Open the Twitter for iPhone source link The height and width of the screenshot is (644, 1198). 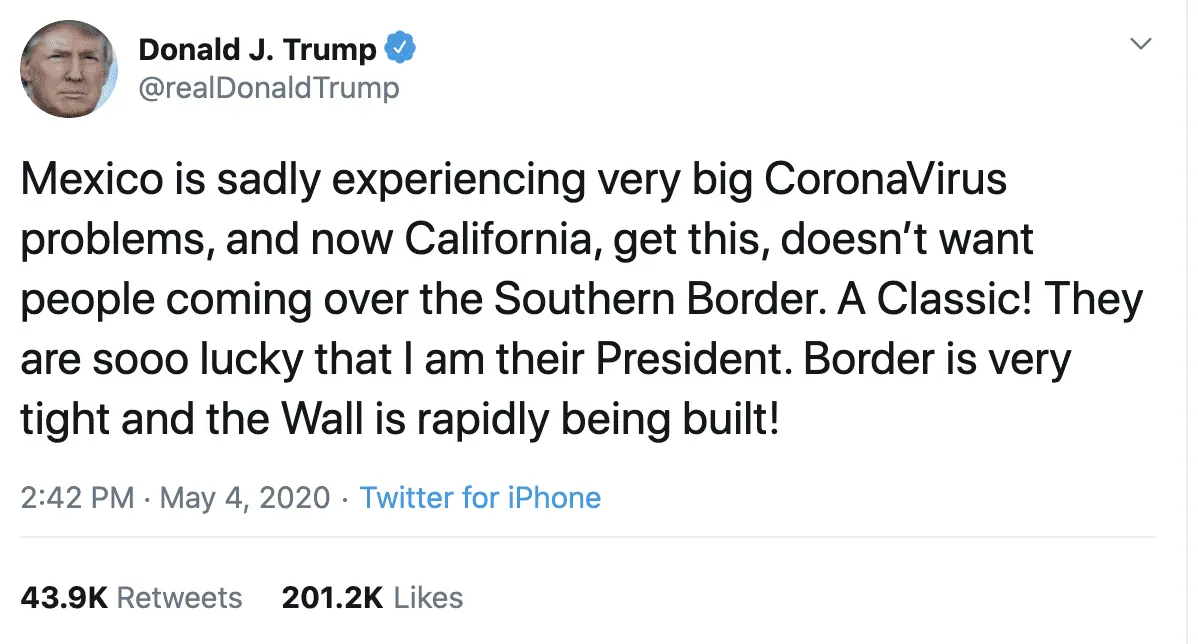tap(480, 498)
